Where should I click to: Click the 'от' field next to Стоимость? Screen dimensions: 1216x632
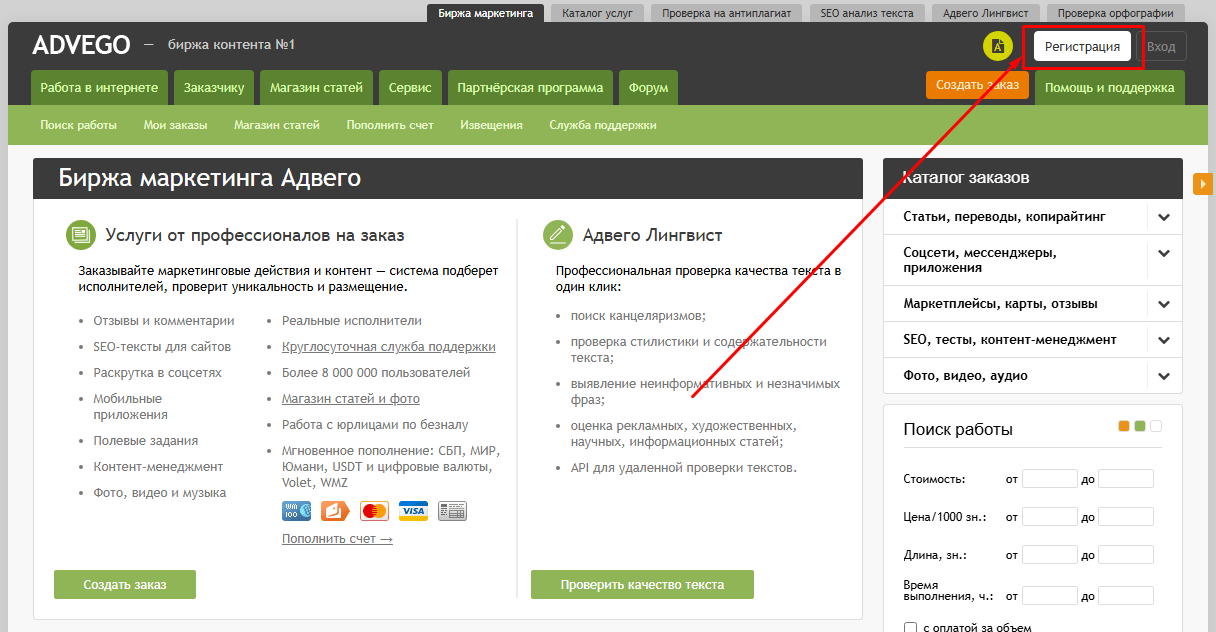tap(1049, 479)
